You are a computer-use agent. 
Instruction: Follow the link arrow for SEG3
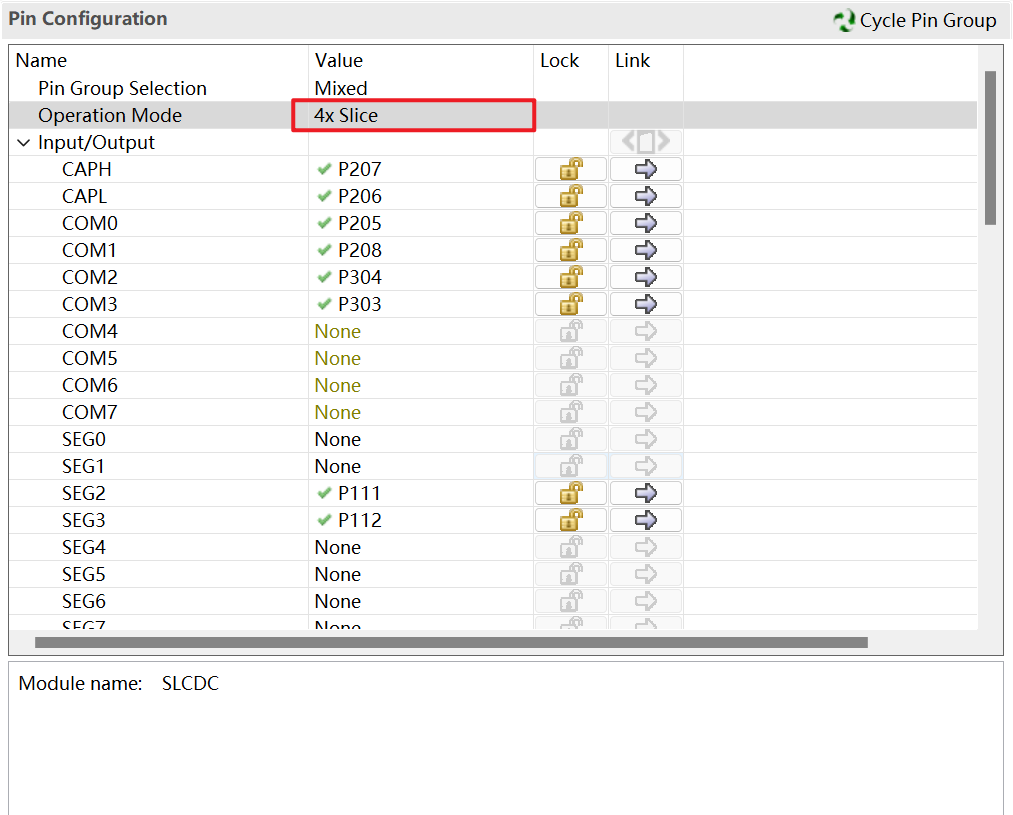(x=645, y=521)
